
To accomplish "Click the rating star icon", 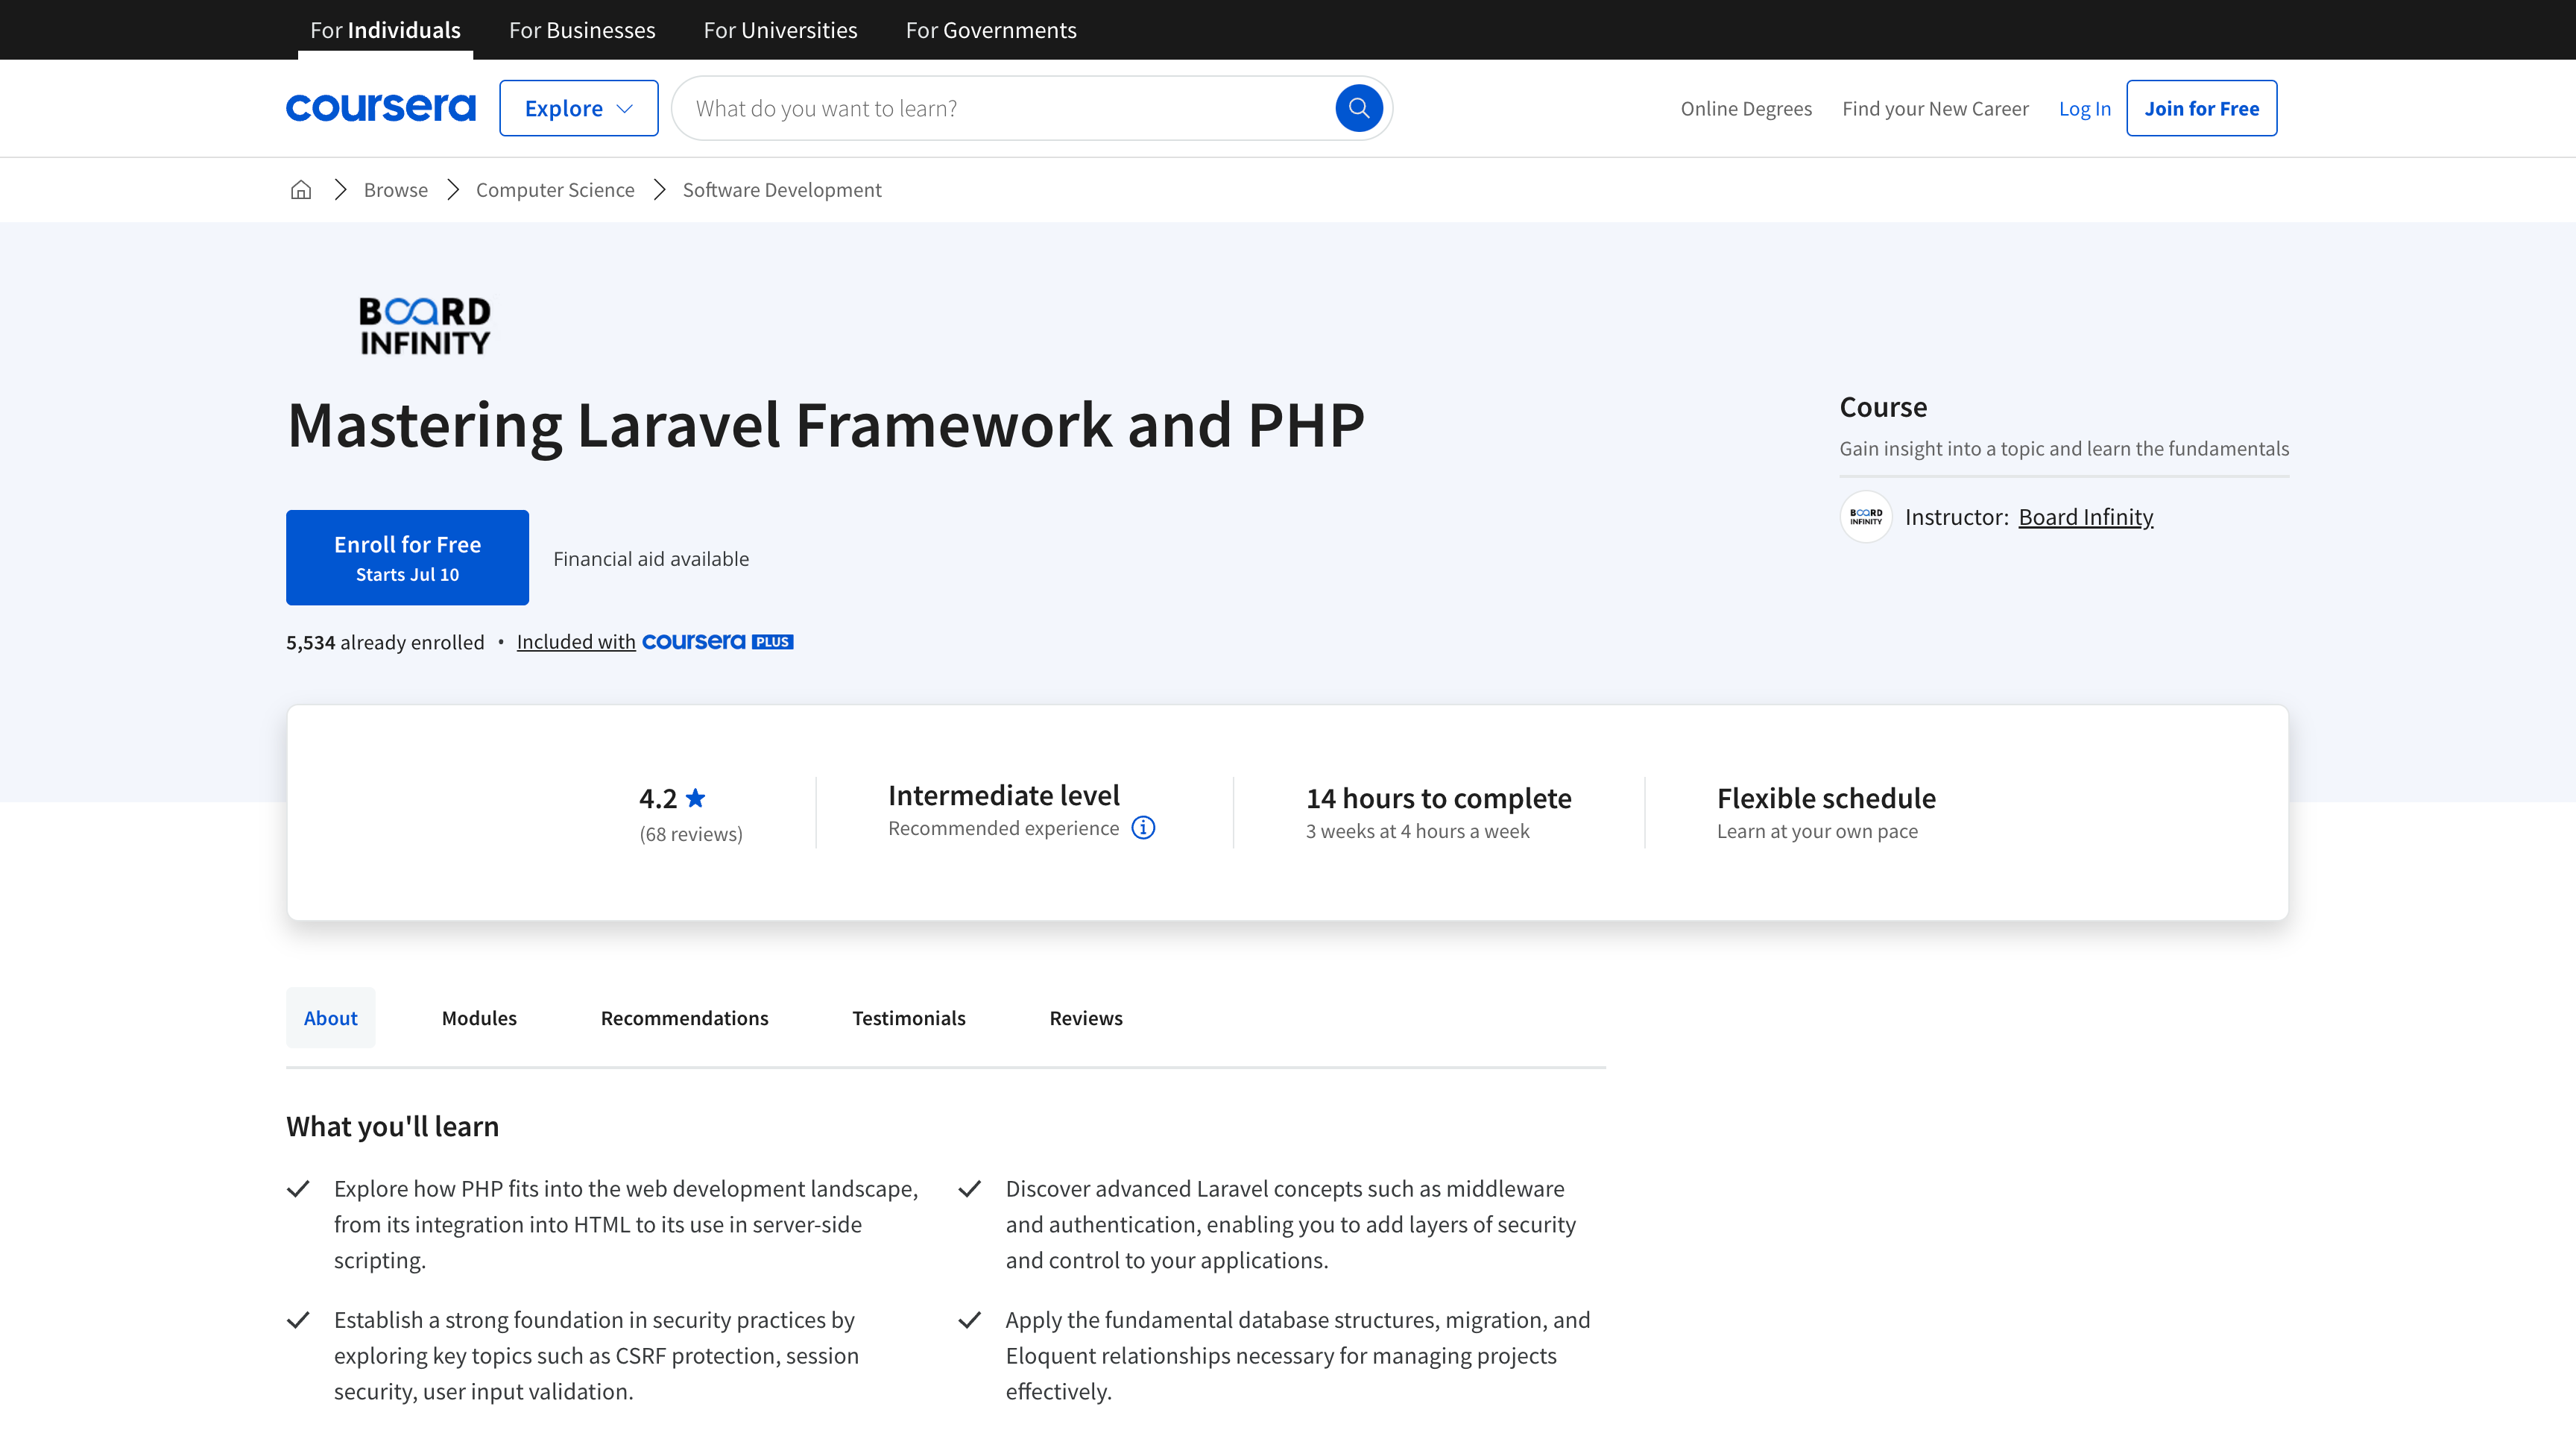I will [696, 798].
